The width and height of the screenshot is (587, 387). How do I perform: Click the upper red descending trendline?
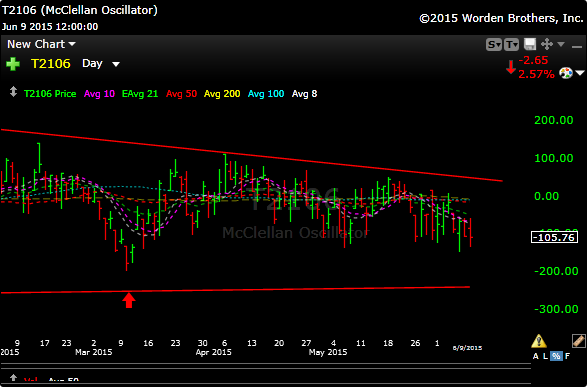point(252,155)
